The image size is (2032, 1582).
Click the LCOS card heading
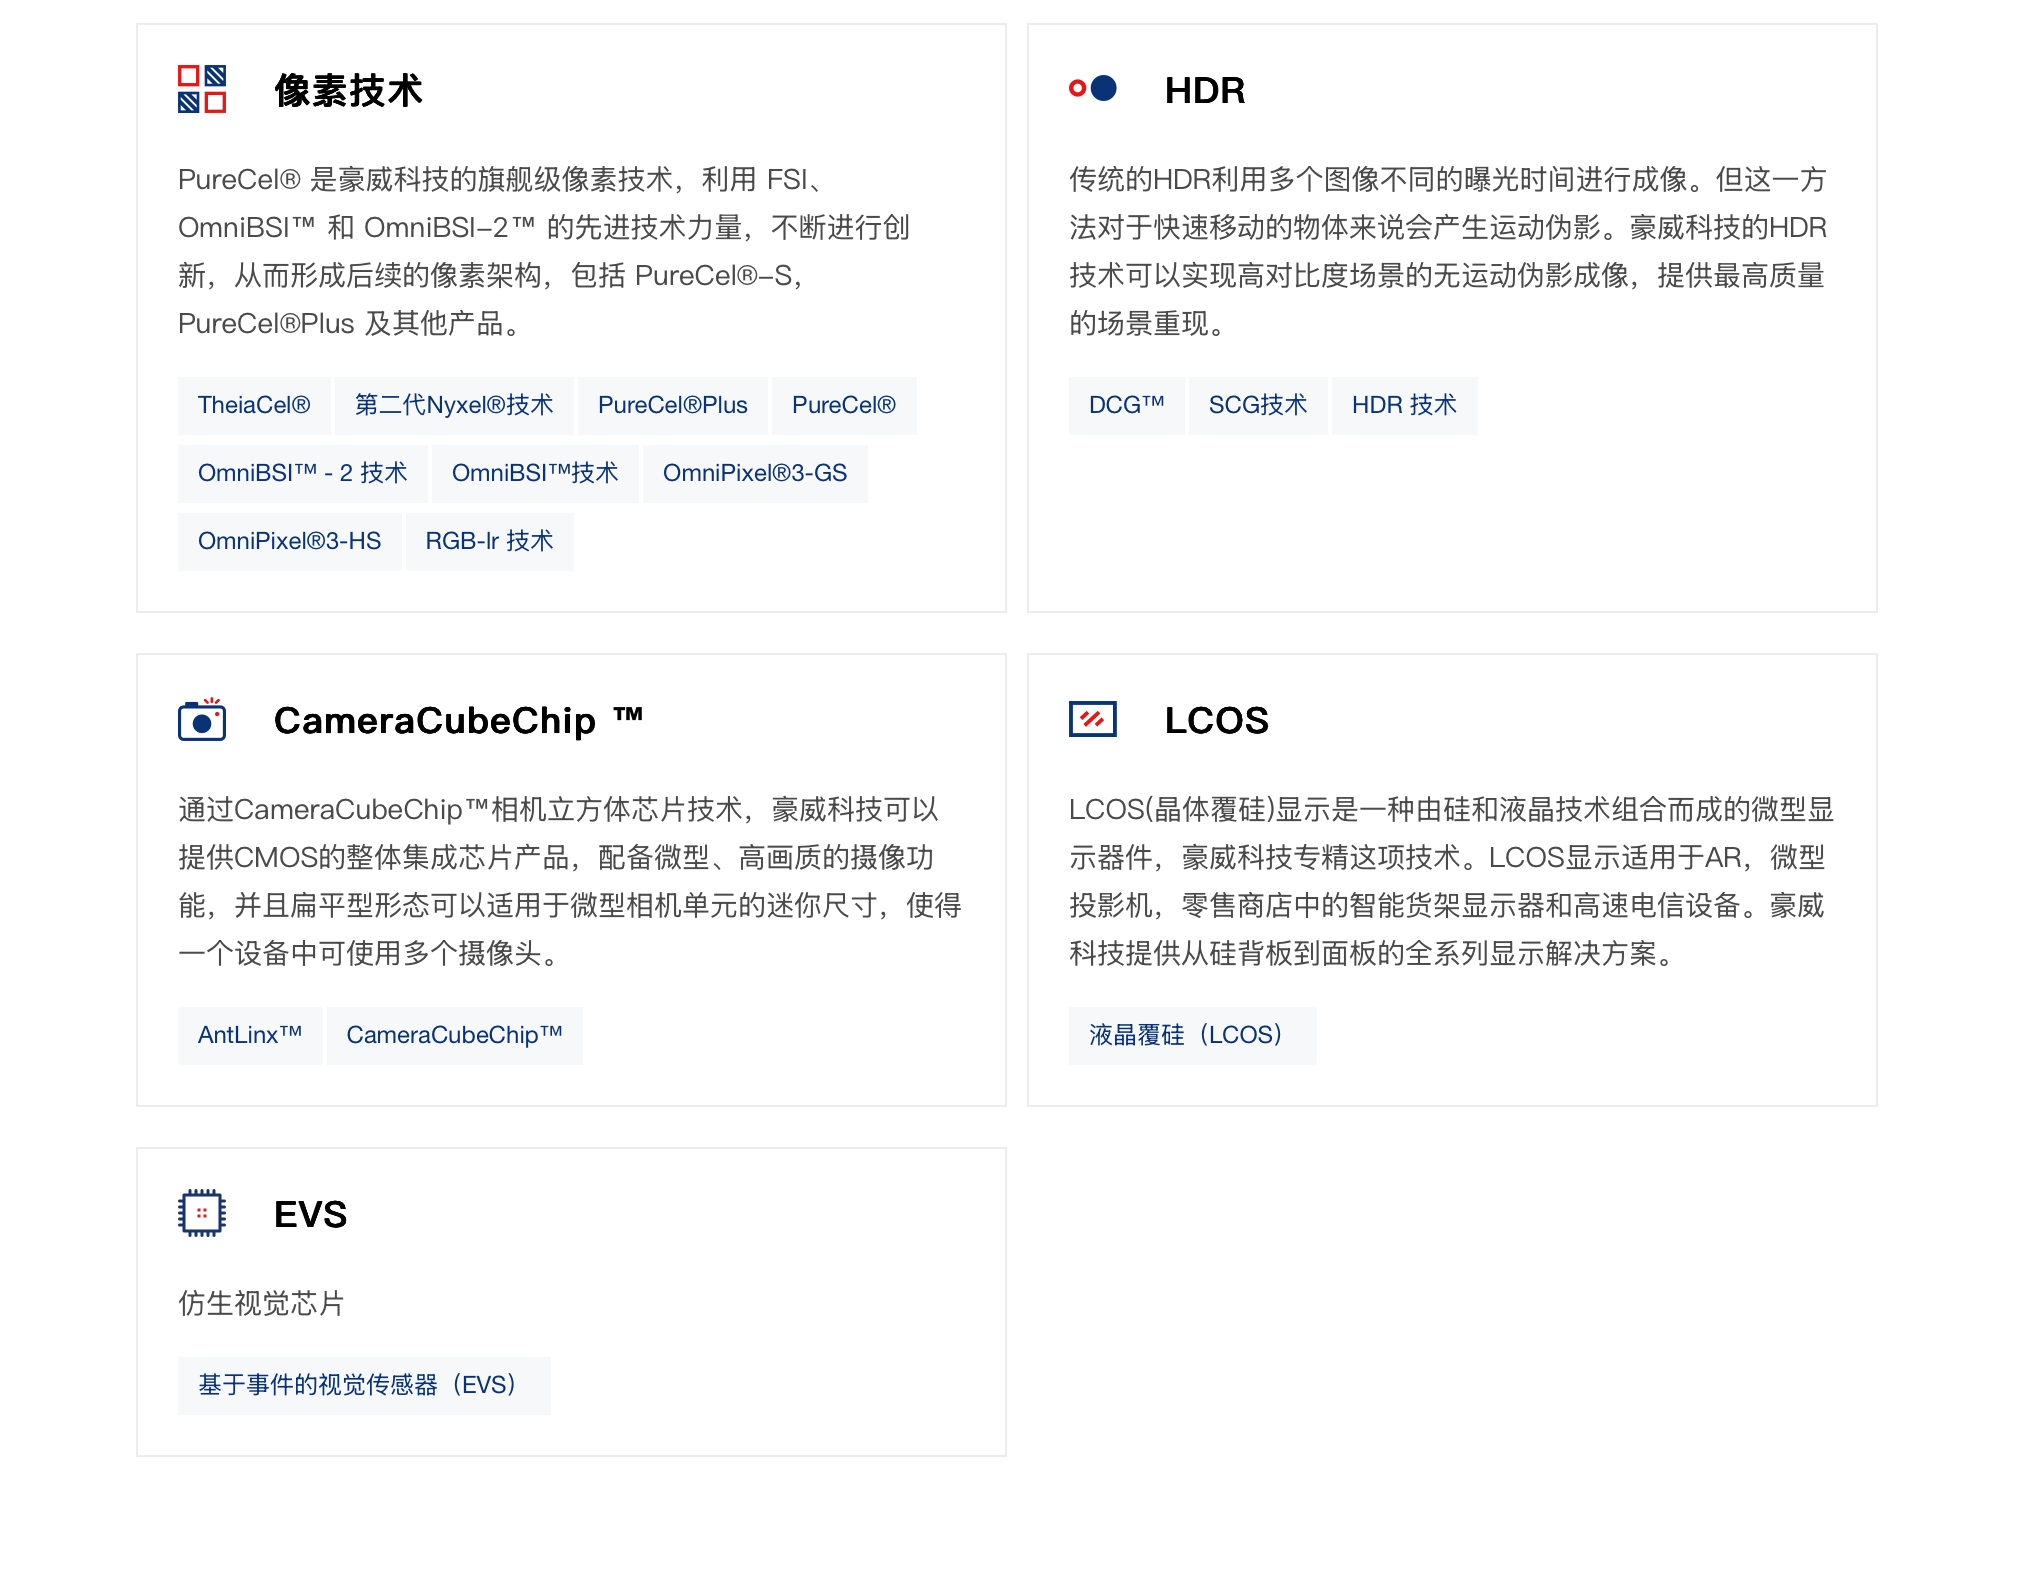click(1217, 720)
